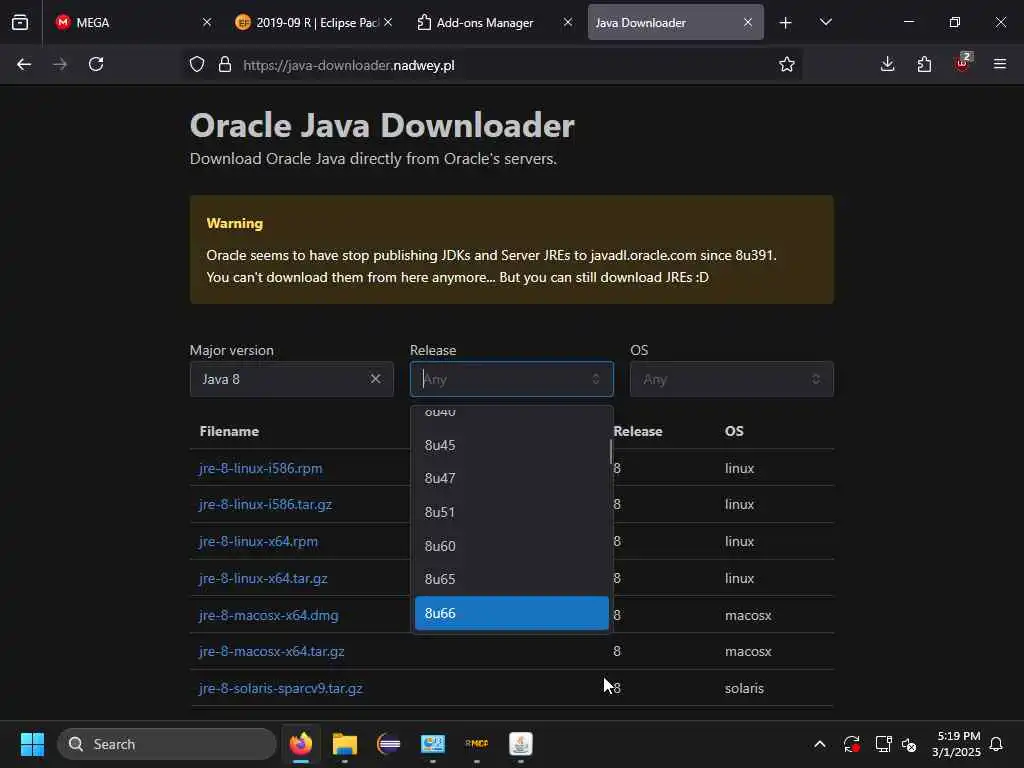
Task: Choose release 8u60 from list
Action: click(511, 546)
